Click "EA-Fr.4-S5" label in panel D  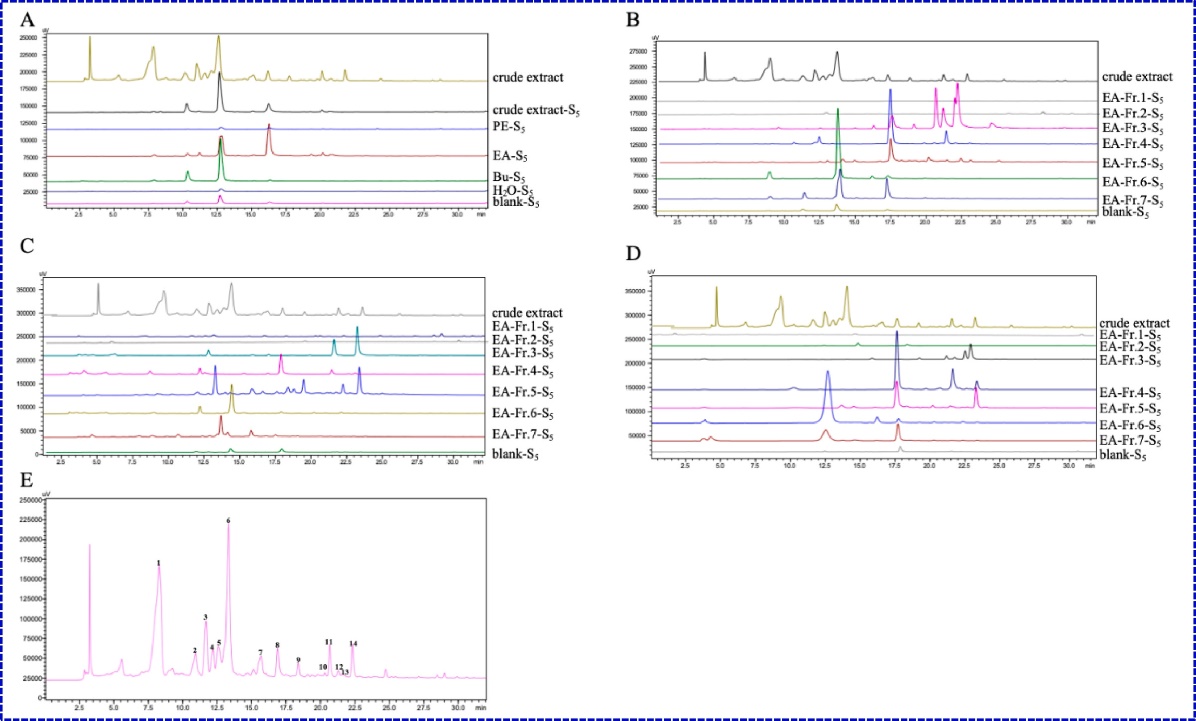point(1132,394)
